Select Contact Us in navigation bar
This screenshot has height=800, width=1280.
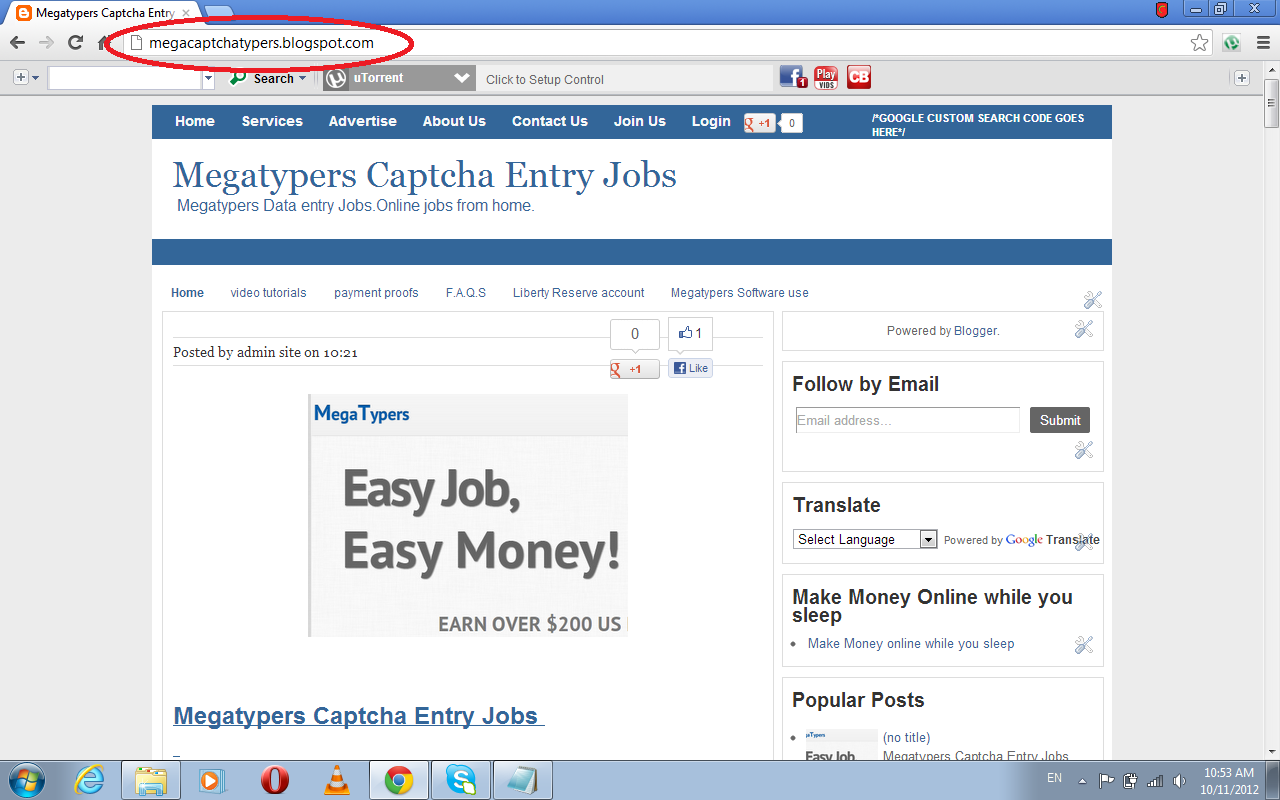550,121
